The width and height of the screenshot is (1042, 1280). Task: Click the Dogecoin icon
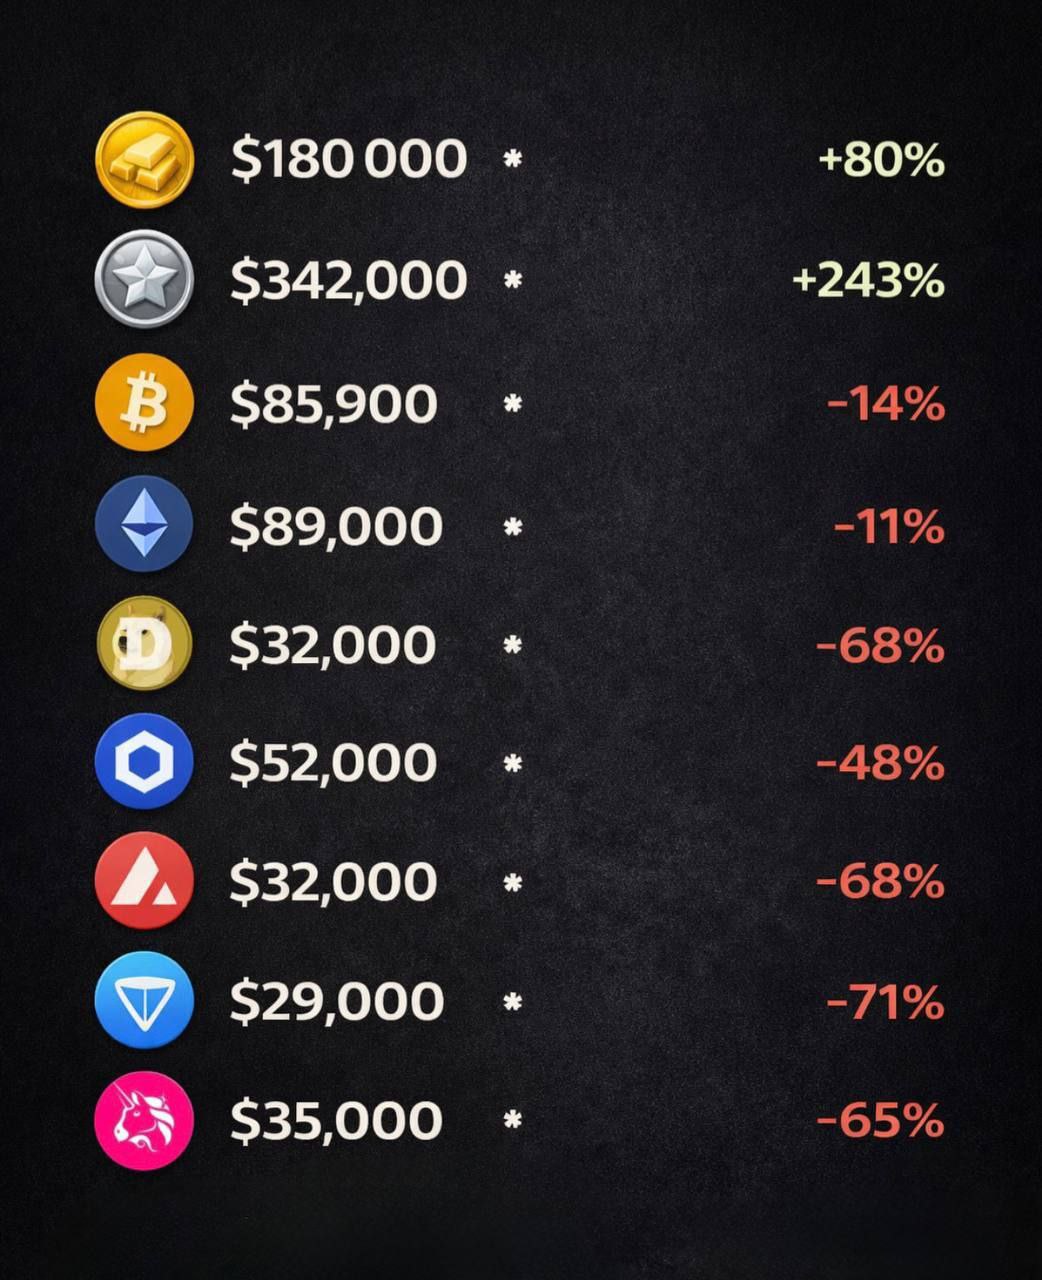click(x=144, y=643)
